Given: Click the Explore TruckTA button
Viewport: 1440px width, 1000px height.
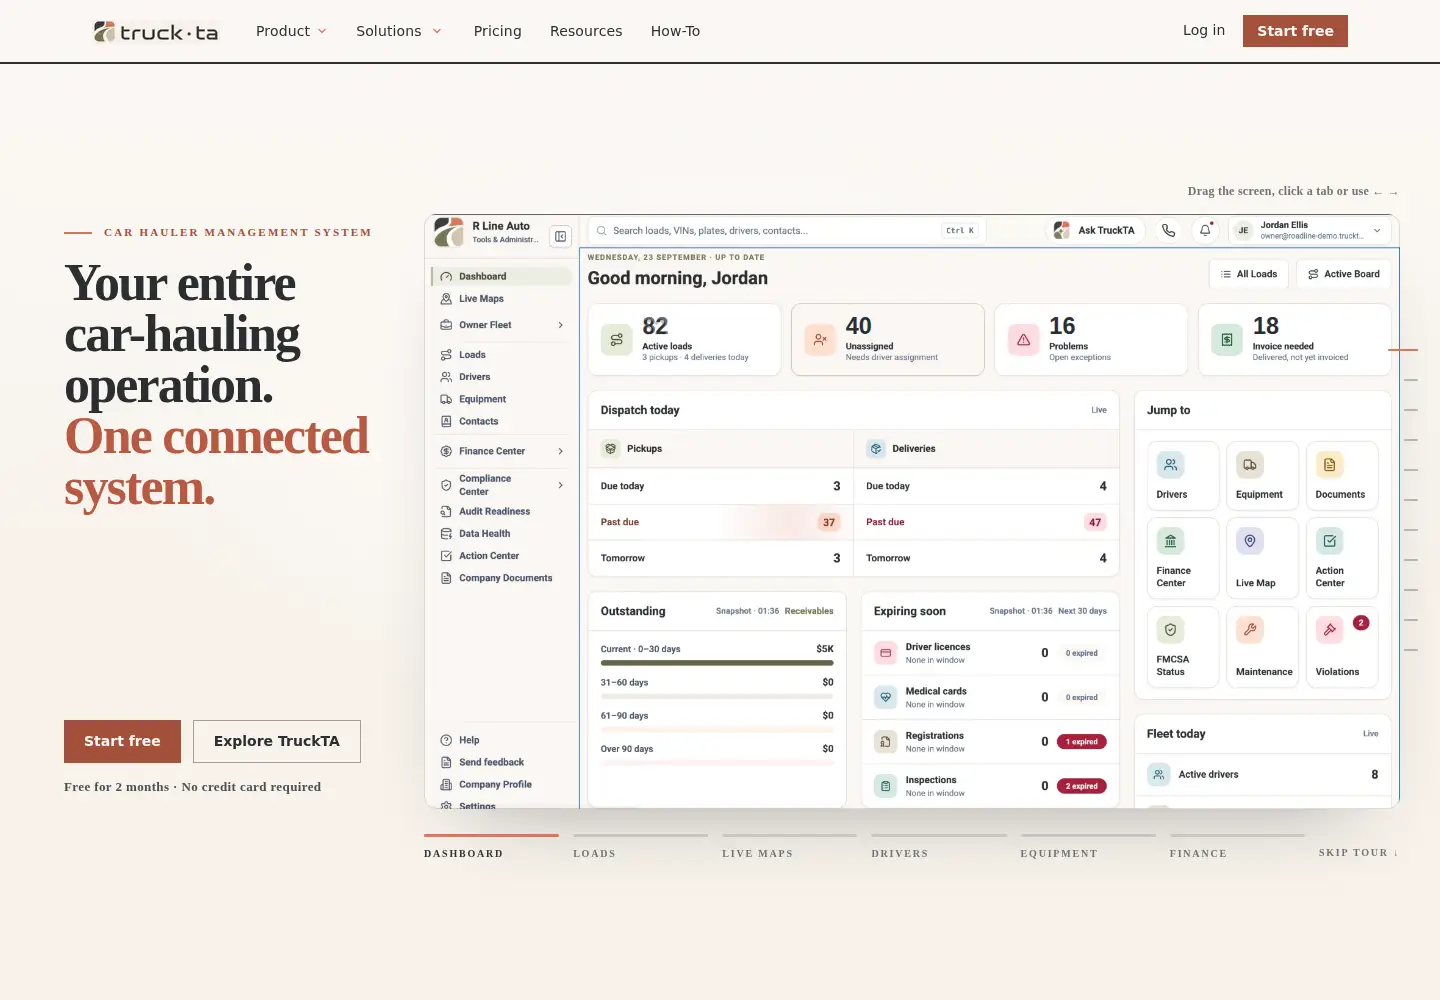Looking at the screenshot, I should coord(277,741).
